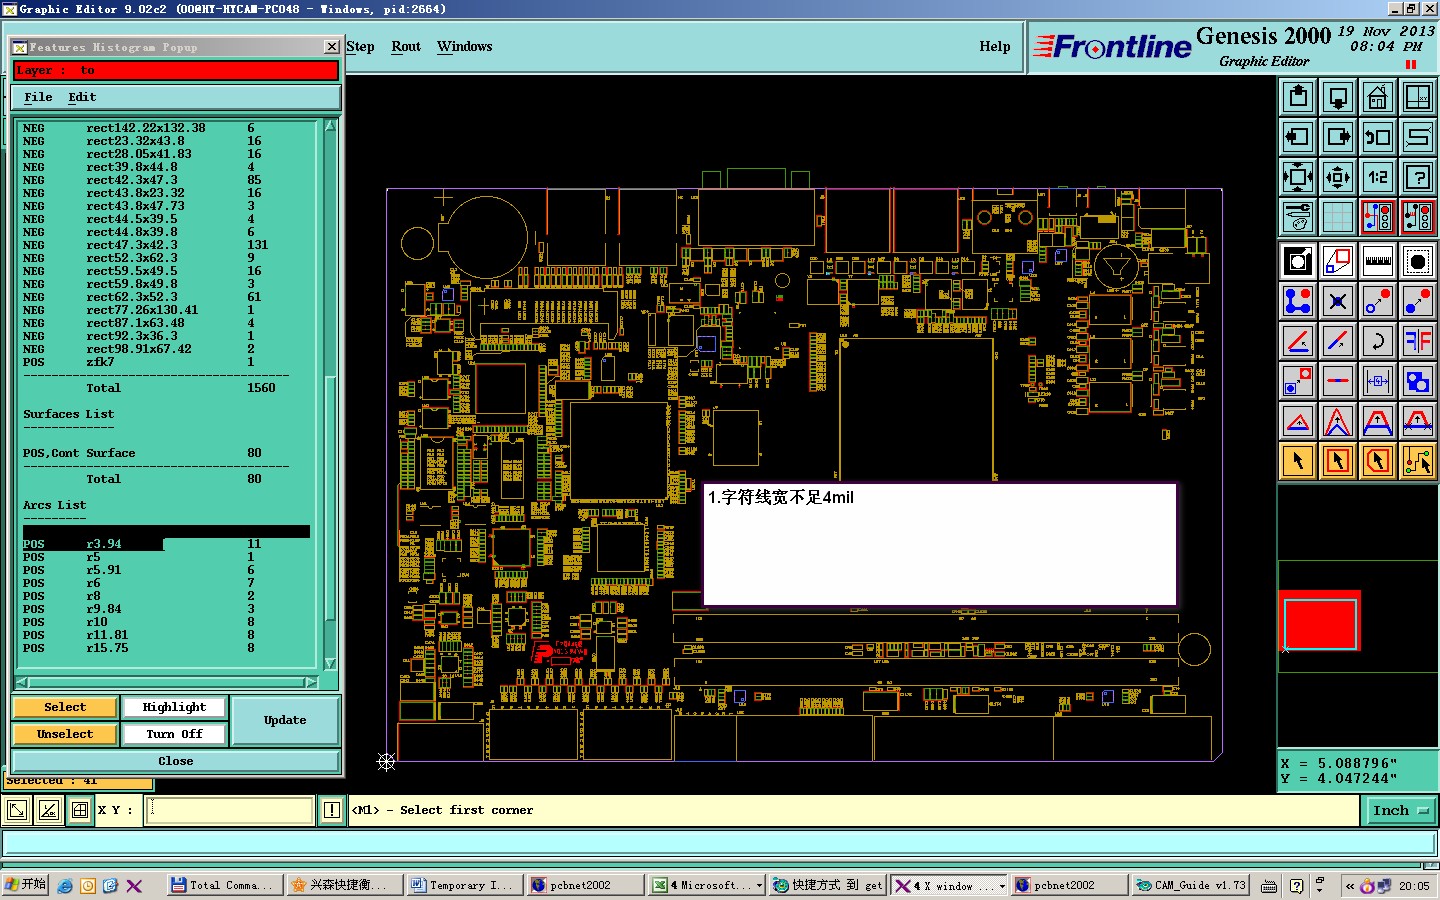Click the Highlight button
This screenshot has height=900, width=1440.
174,707
